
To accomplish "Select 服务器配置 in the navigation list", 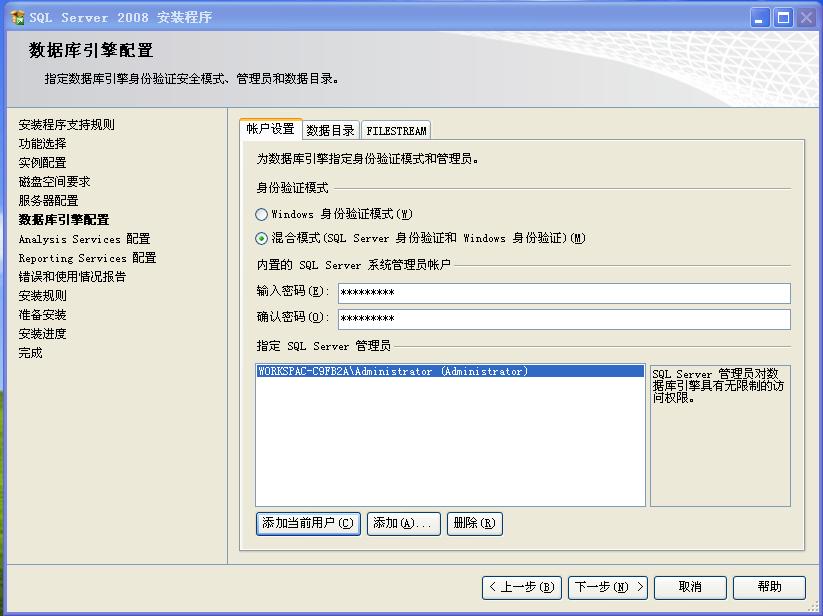I will click(x=46, y=201).
